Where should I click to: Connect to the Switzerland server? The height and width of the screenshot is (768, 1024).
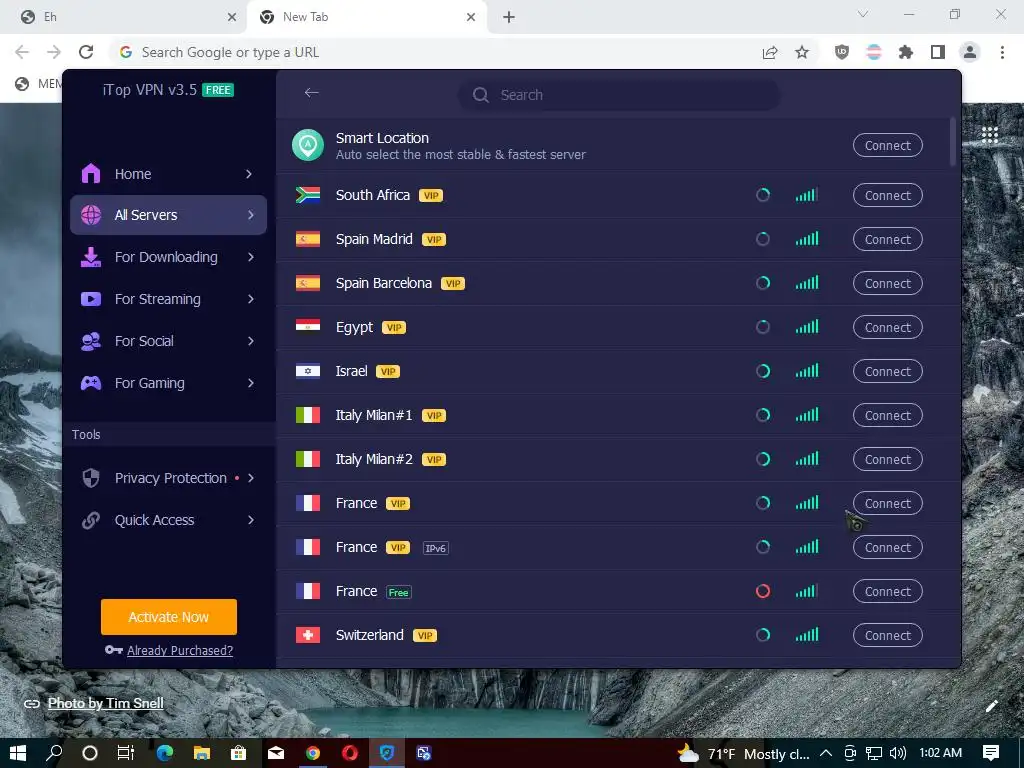(x=888, y=635)
